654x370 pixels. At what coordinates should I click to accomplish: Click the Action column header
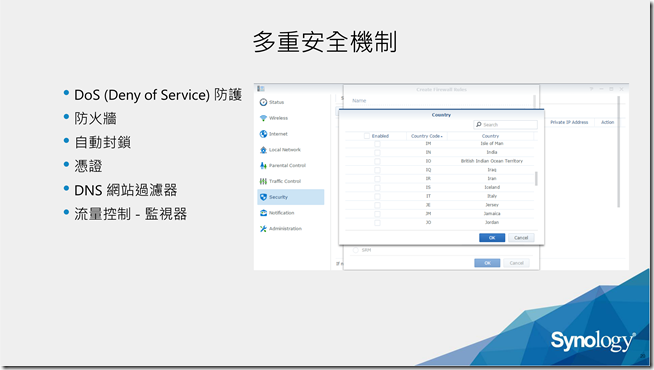click(607, 122)
